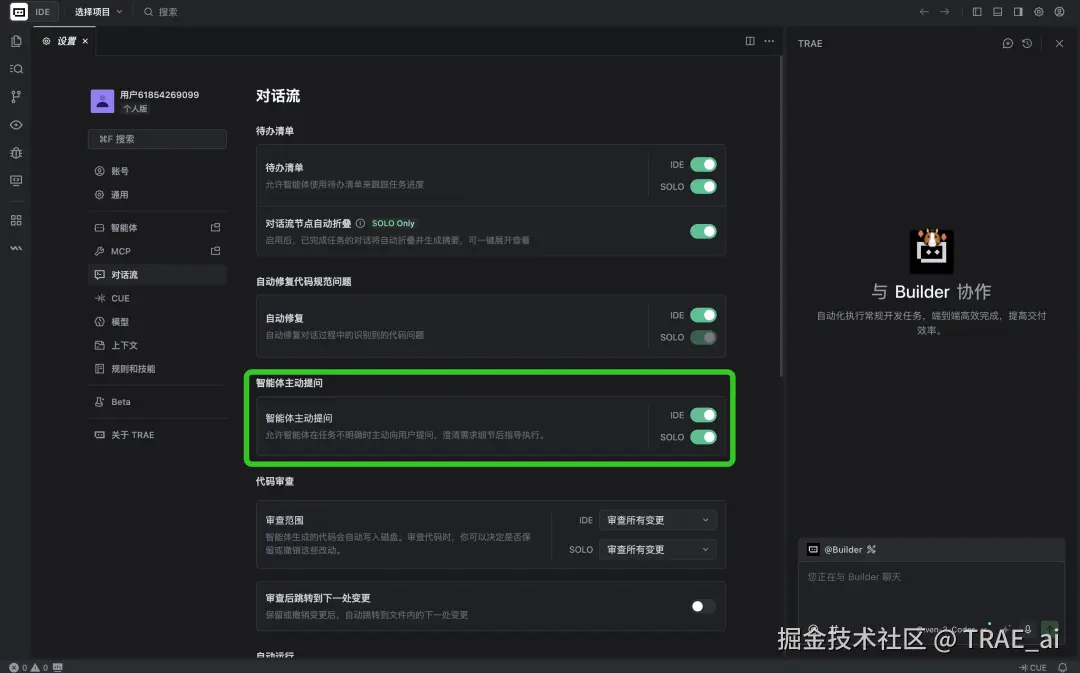Click the TRAE logo at top left

click(x=19, y=12)
